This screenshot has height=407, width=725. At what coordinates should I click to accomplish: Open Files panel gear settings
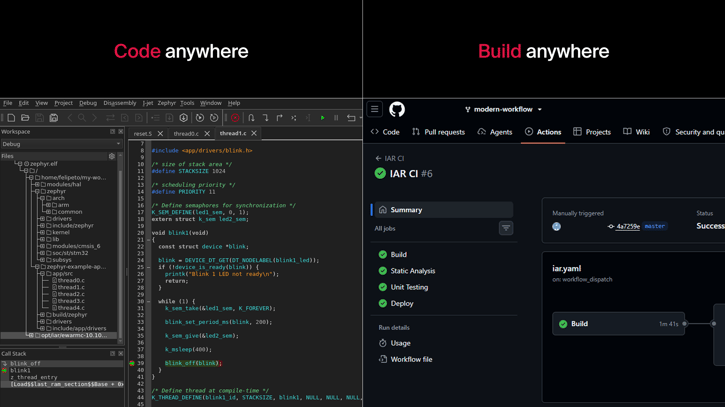[111, 156]
